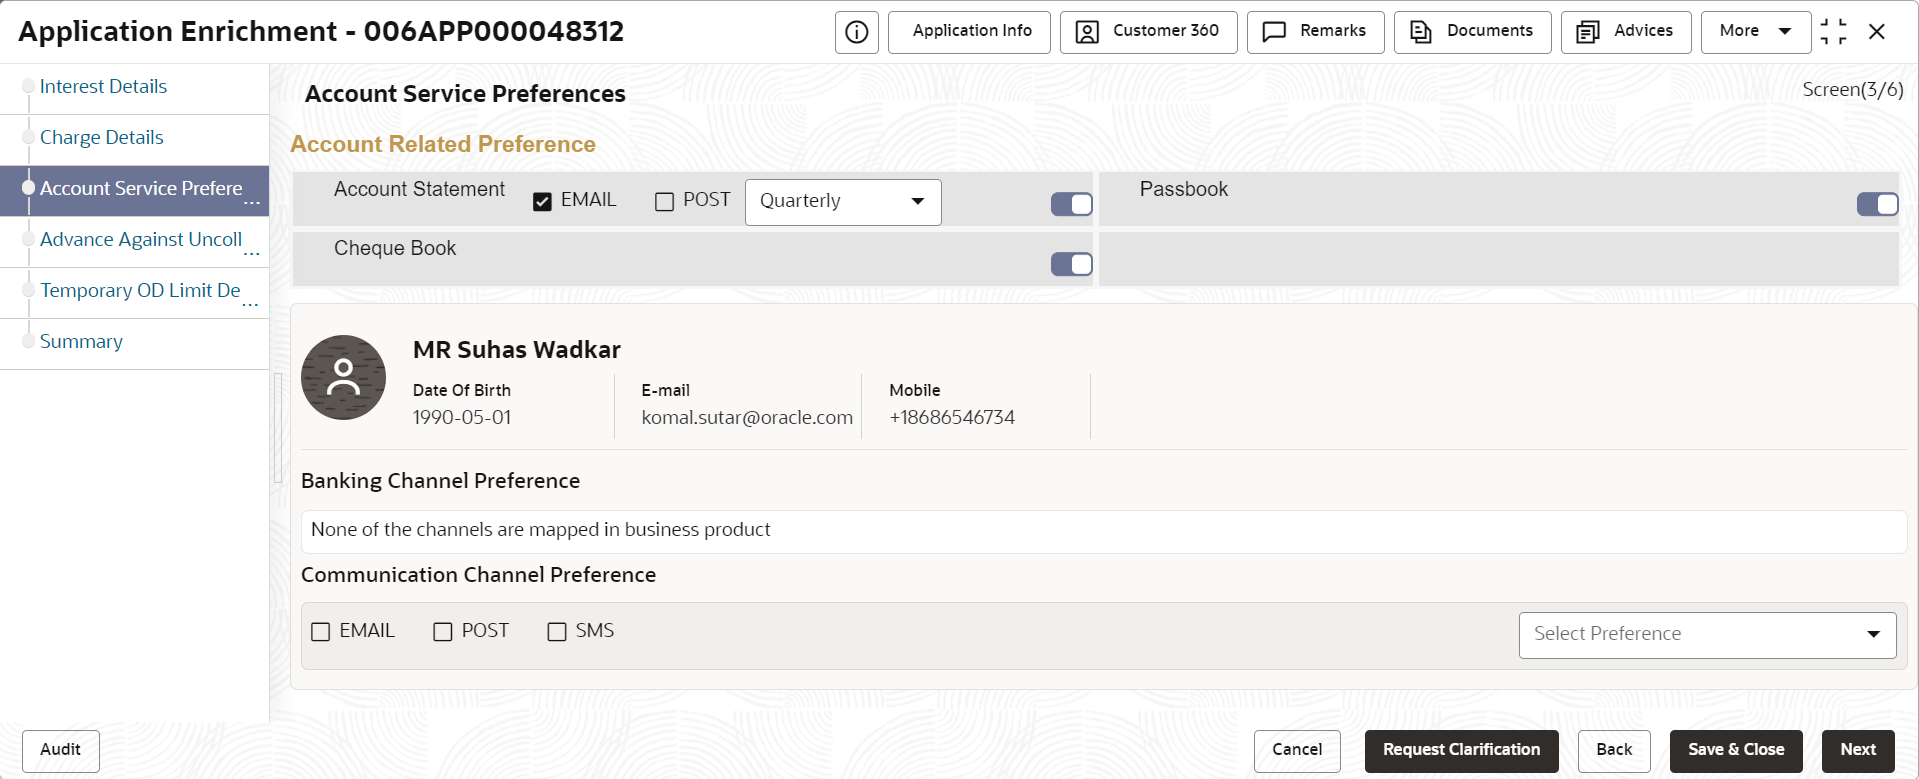Toggle the Passbook switch

pos(1878,204)
